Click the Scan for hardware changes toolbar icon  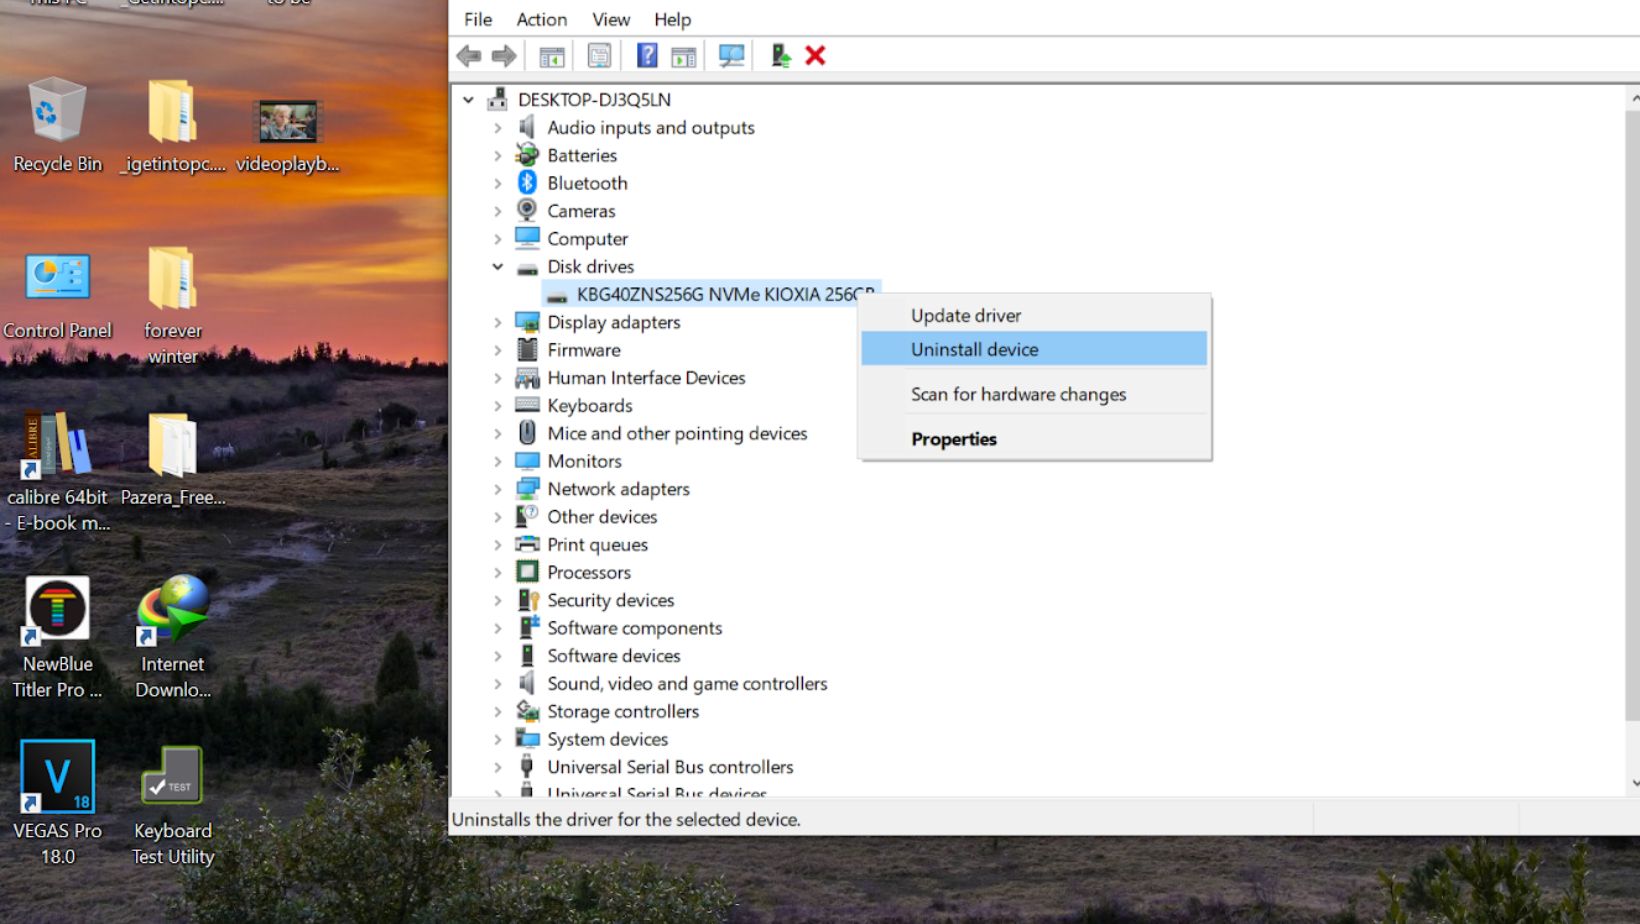pyautogui.click(x=731, y=56)
